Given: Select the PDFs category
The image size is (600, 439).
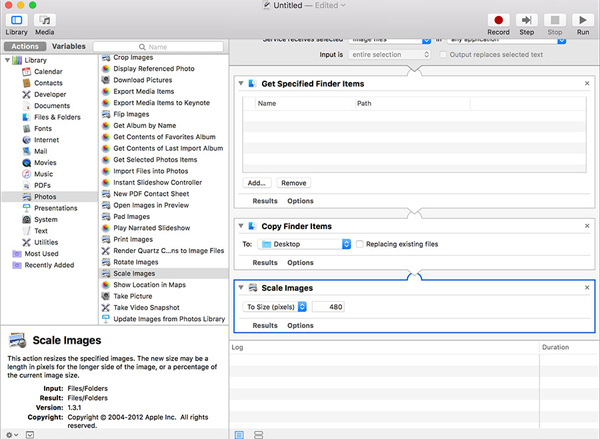Looking at the screenshot, I should [42, 185].
